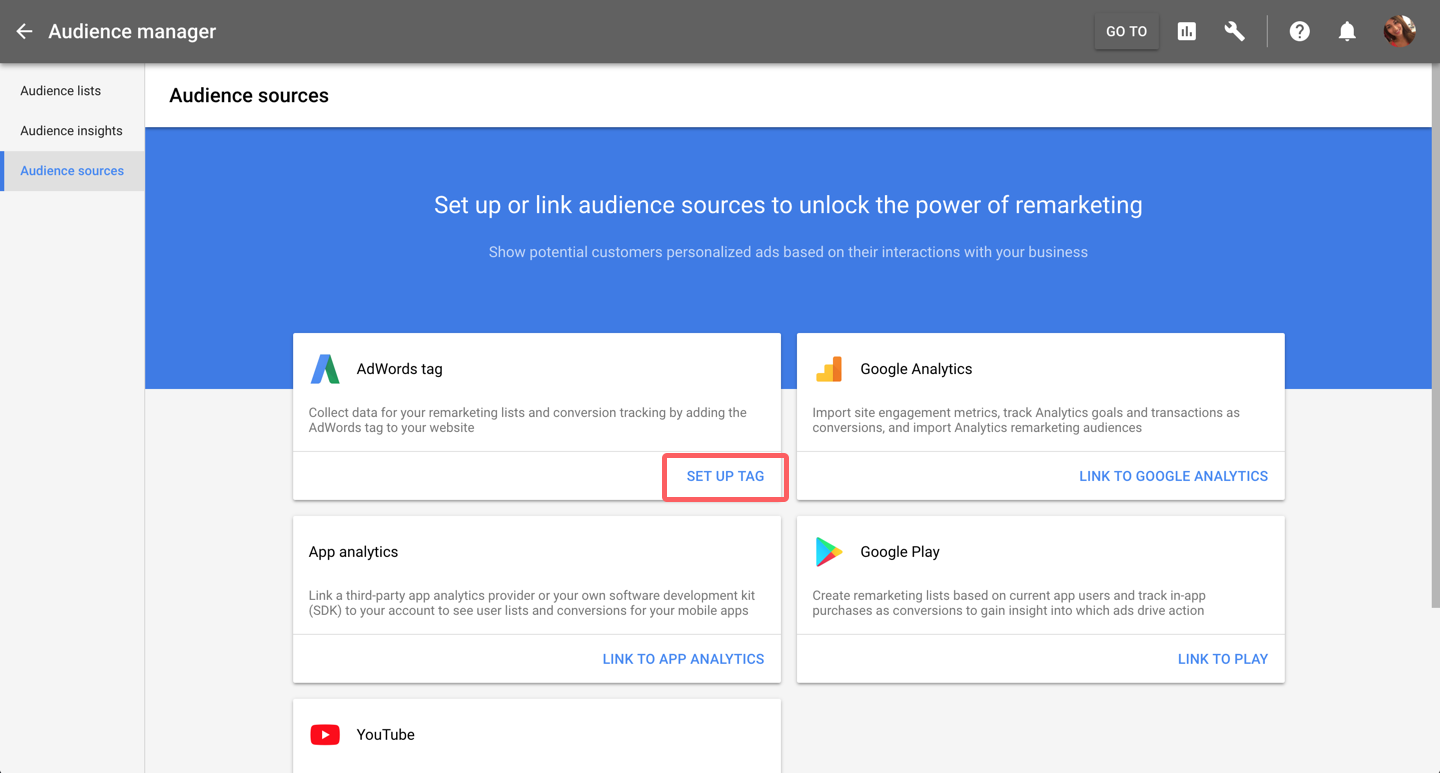Click the Google Play description text

1009,603
